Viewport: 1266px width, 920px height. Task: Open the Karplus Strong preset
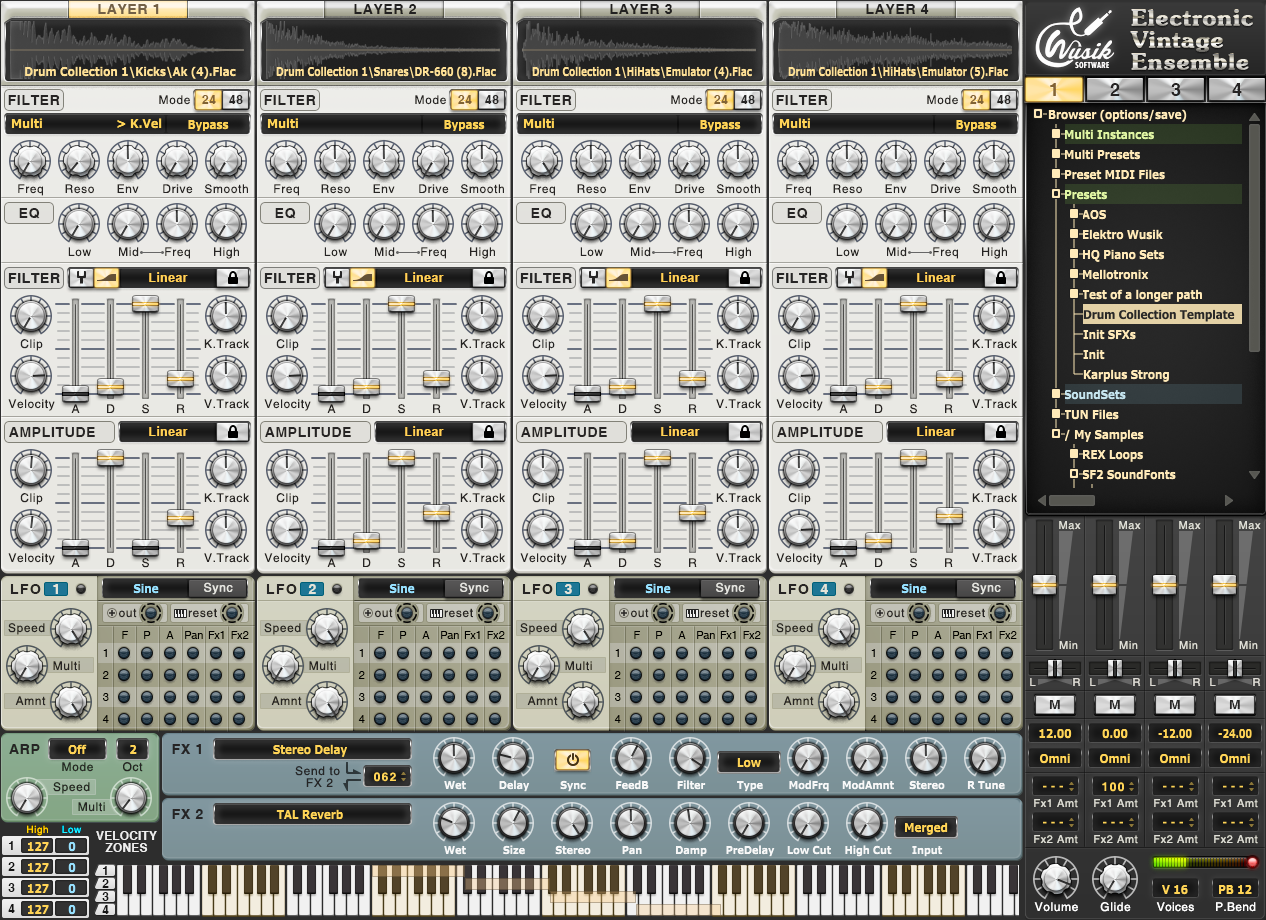(1126, 374)
